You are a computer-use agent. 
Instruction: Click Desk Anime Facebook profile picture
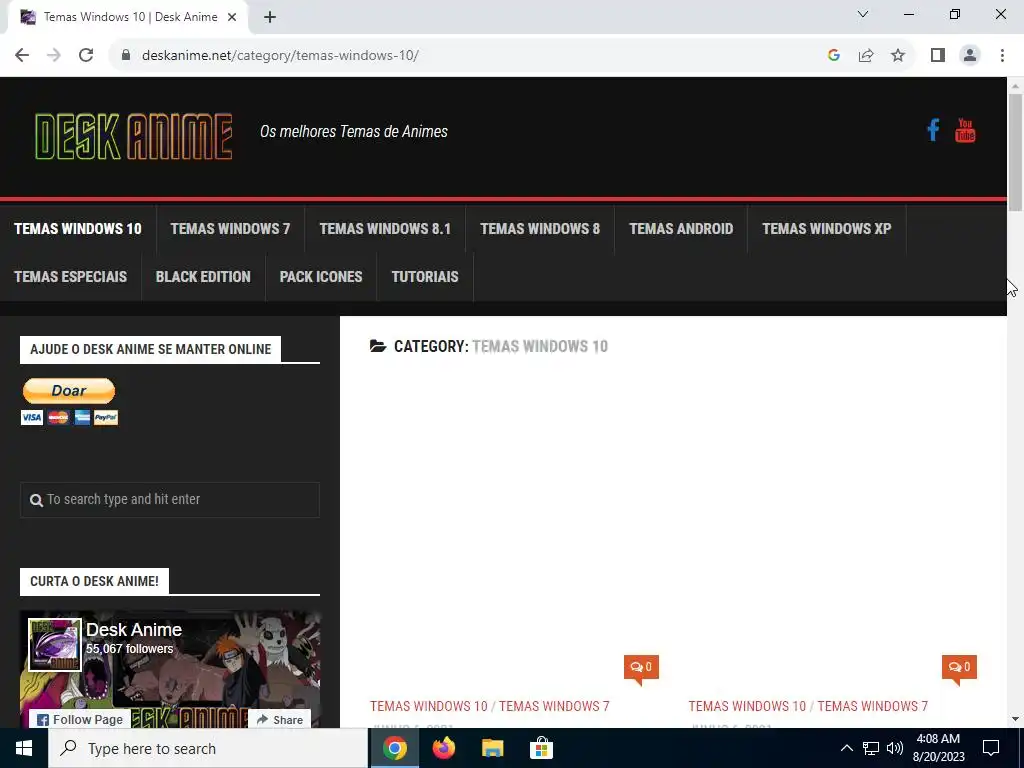click(x=55, y=645)
